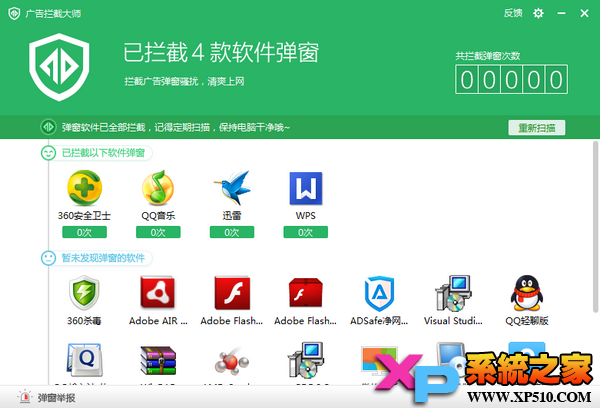
Task: Click the round icon beside the status message
Action: [x=49, y=127]
